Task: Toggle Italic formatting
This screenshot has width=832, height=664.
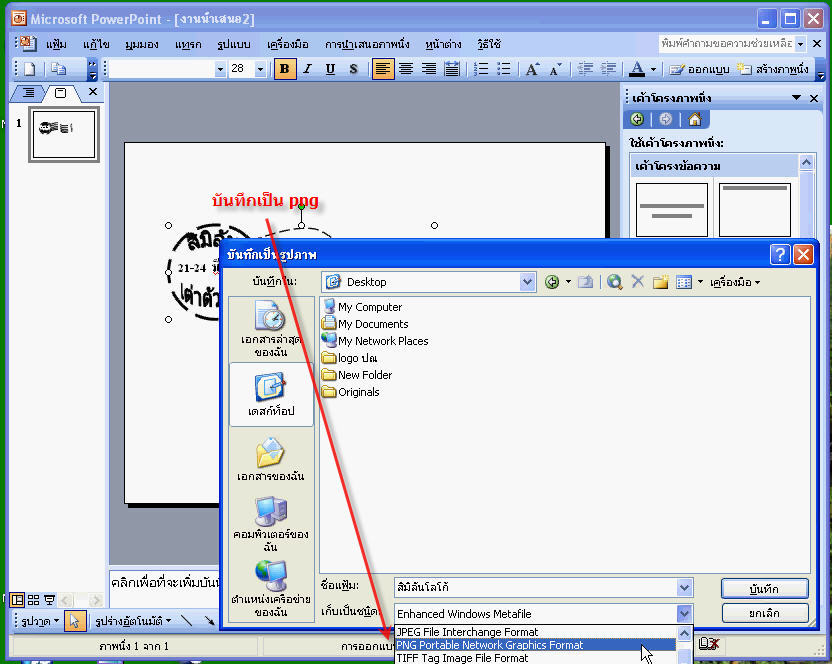Action: pos(307,69)
